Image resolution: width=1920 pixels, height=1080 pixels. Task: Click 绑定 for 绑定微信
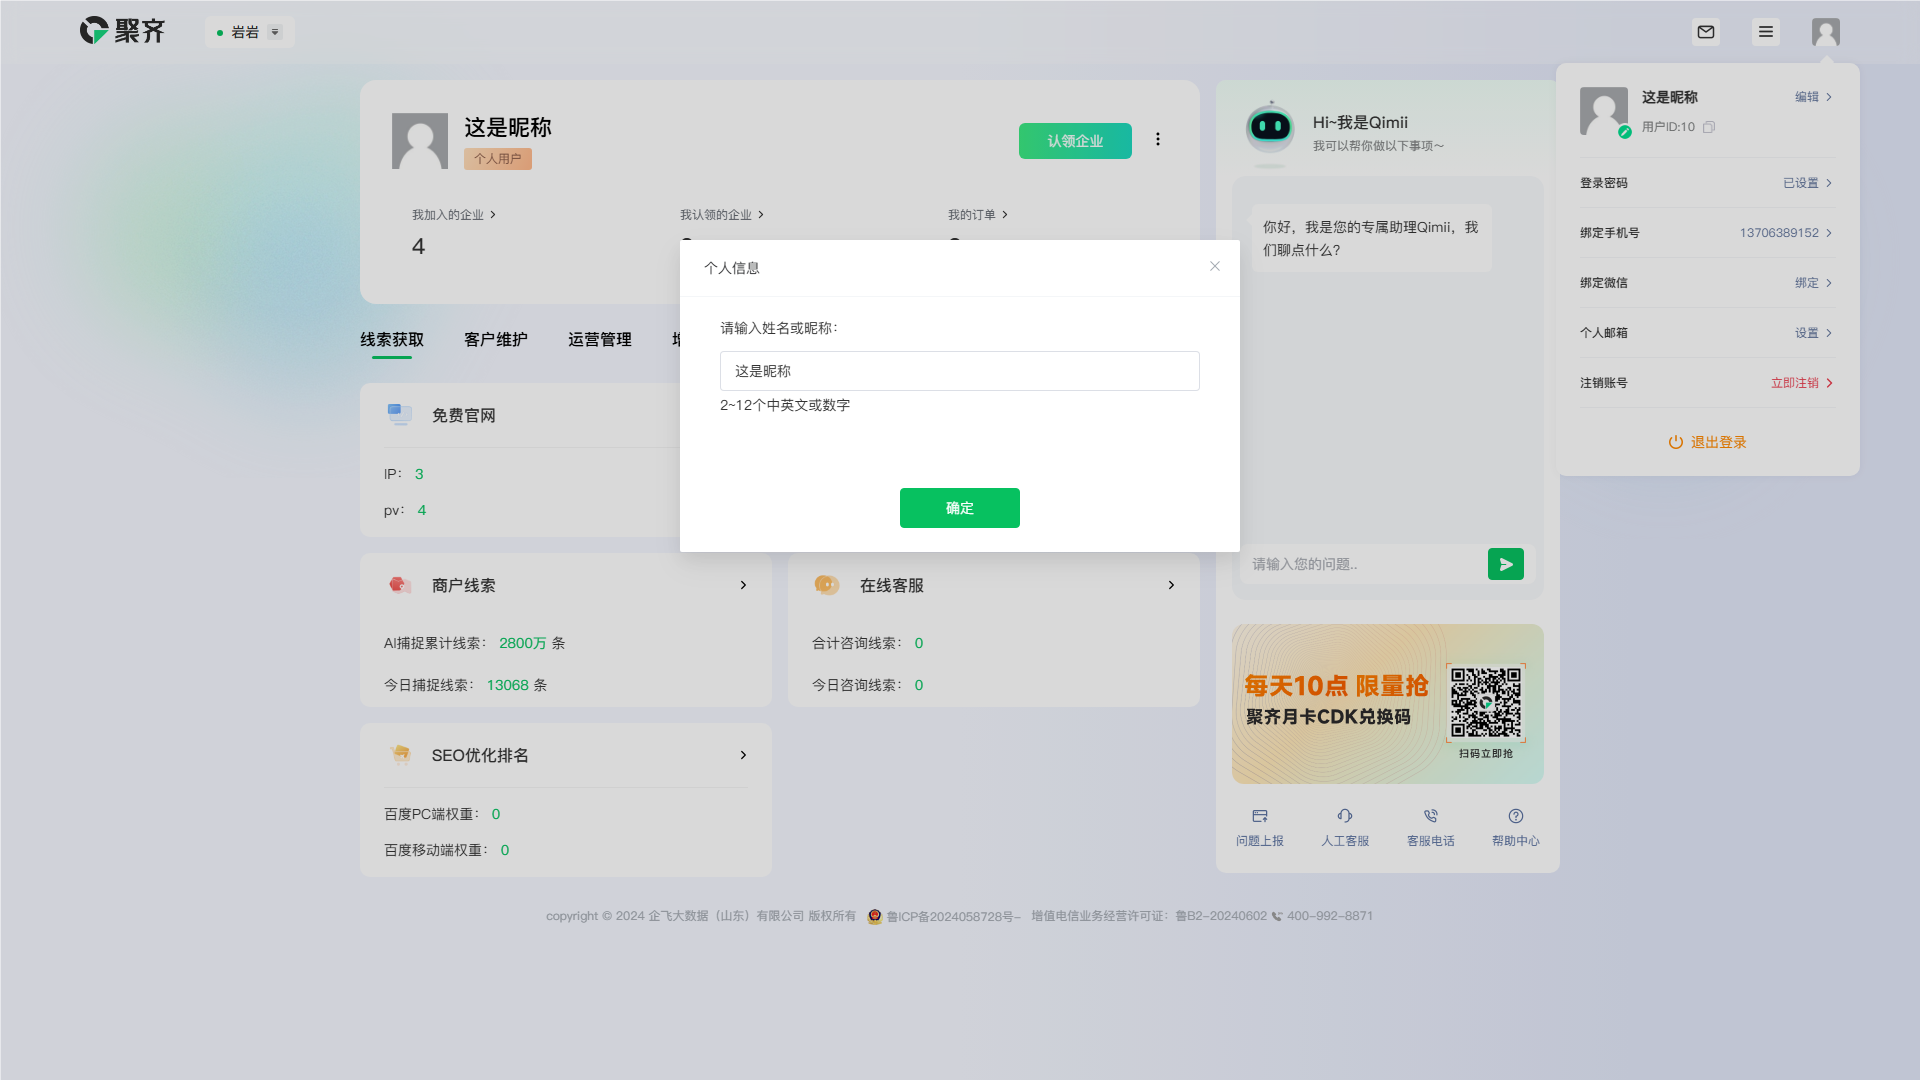pyautogui.click(x=1813, y=283)
